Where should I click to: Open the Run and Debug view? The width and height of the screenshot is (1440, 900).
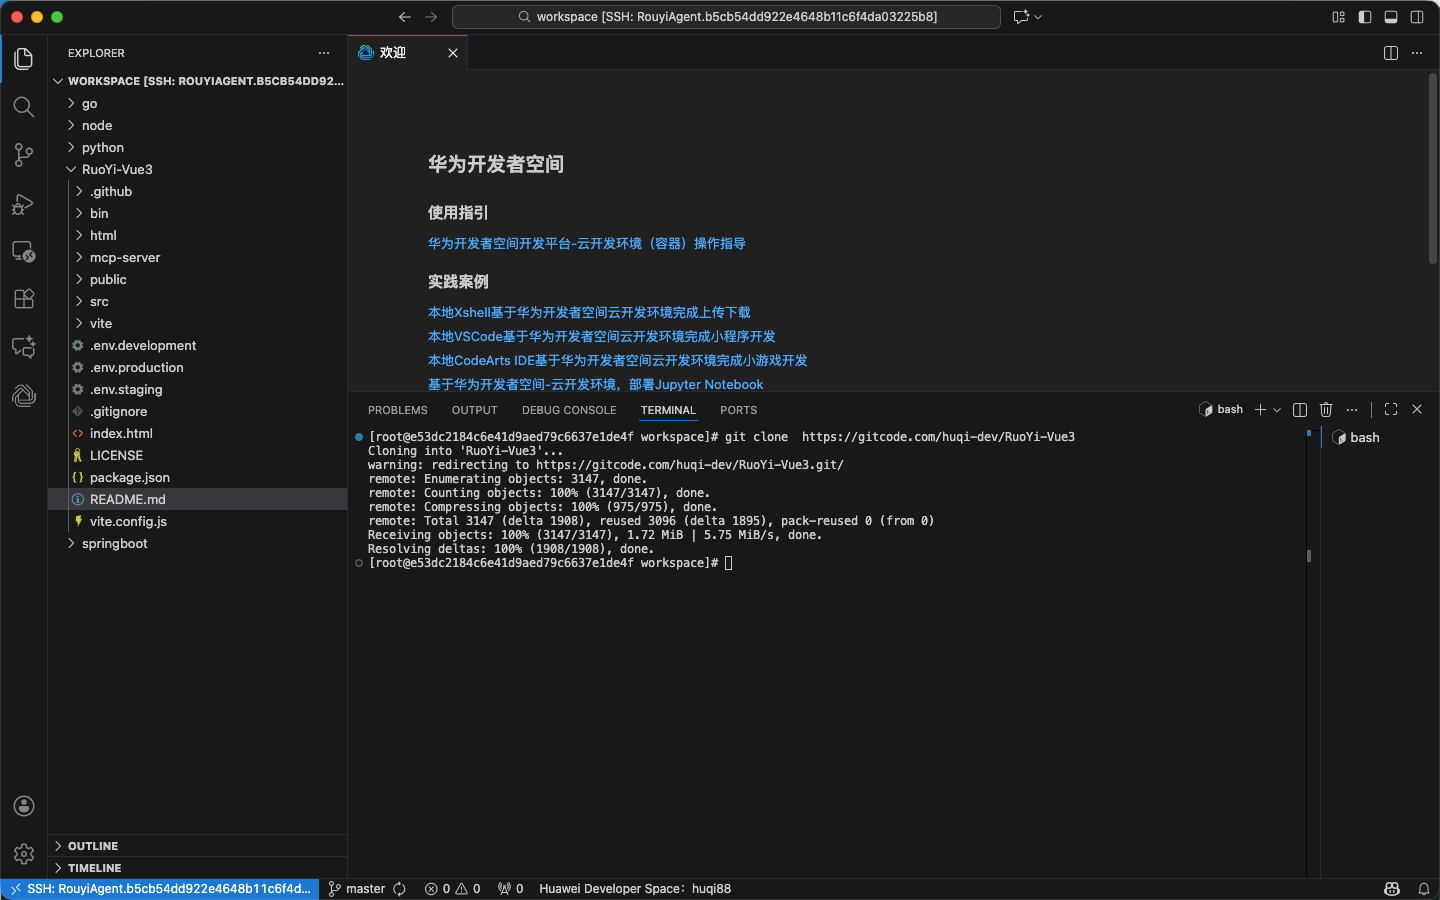coord(24,203)
